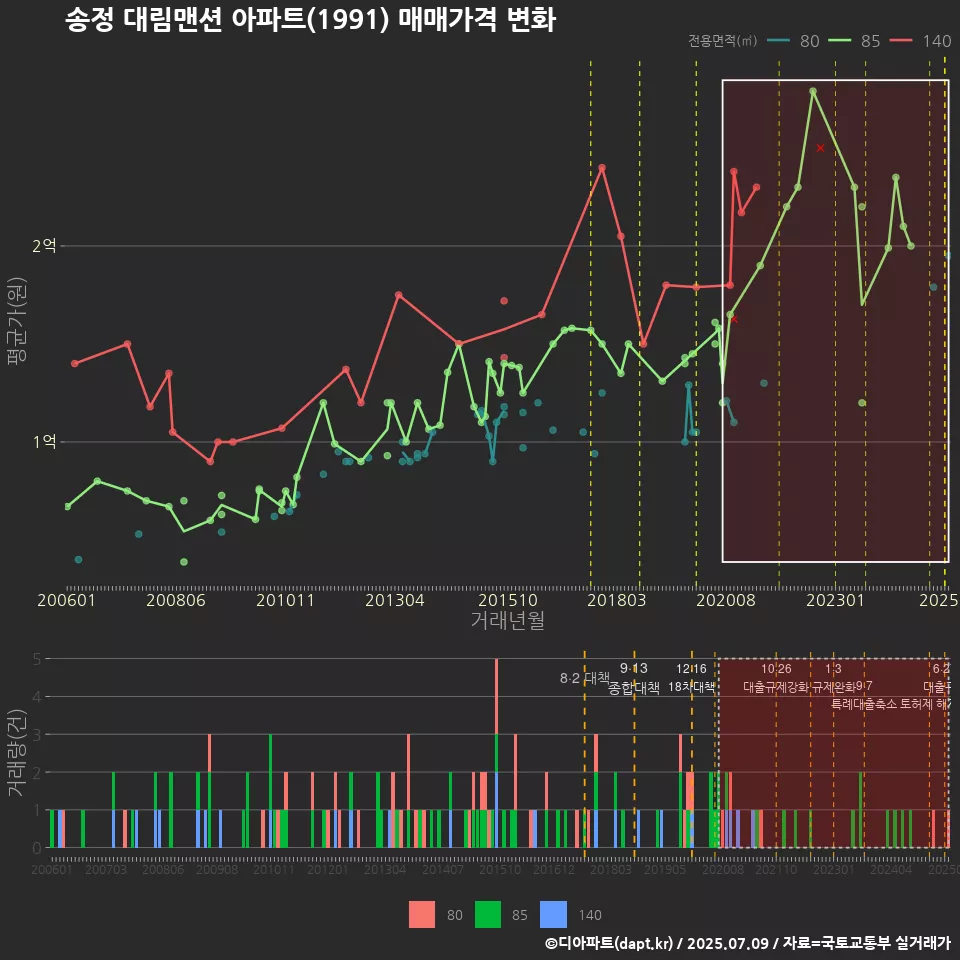Viewport: 960px width, 960px height.
Task: Click the 2억 label on price axis
Action: (44, 246)
